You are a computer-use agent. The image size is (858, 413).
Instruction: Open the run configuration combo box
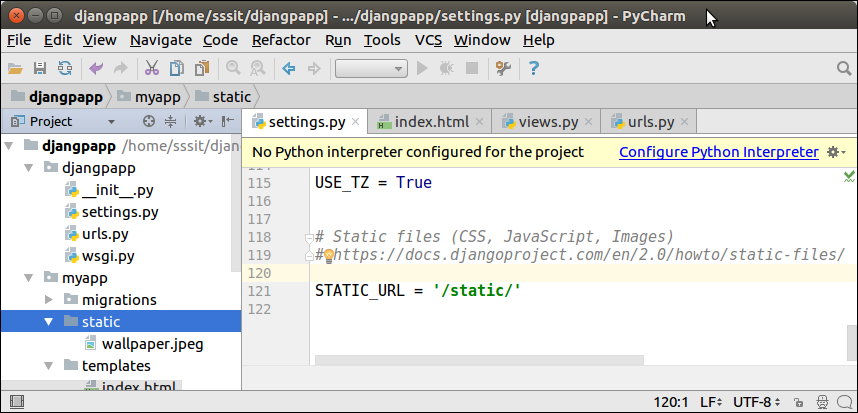371,68
